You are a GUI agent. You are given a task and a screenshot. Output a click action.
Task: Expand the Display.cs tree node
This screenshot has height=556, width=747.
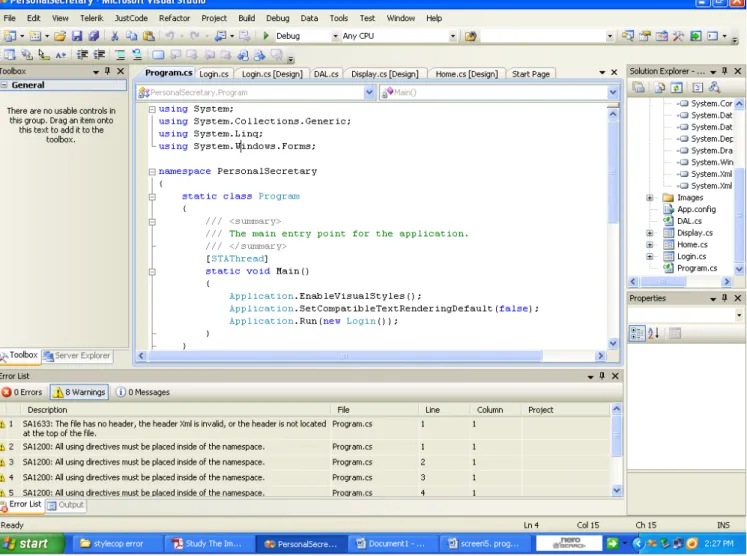[x=649, y=233]
